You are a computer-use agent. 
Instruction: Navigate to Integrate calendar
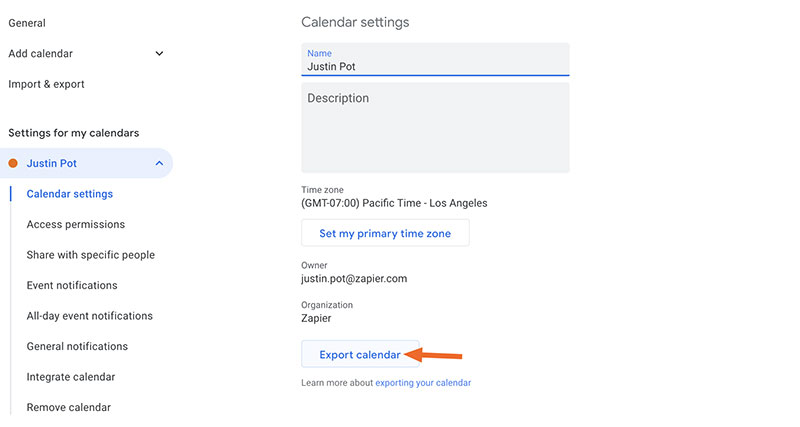click(x=71, y=377)
